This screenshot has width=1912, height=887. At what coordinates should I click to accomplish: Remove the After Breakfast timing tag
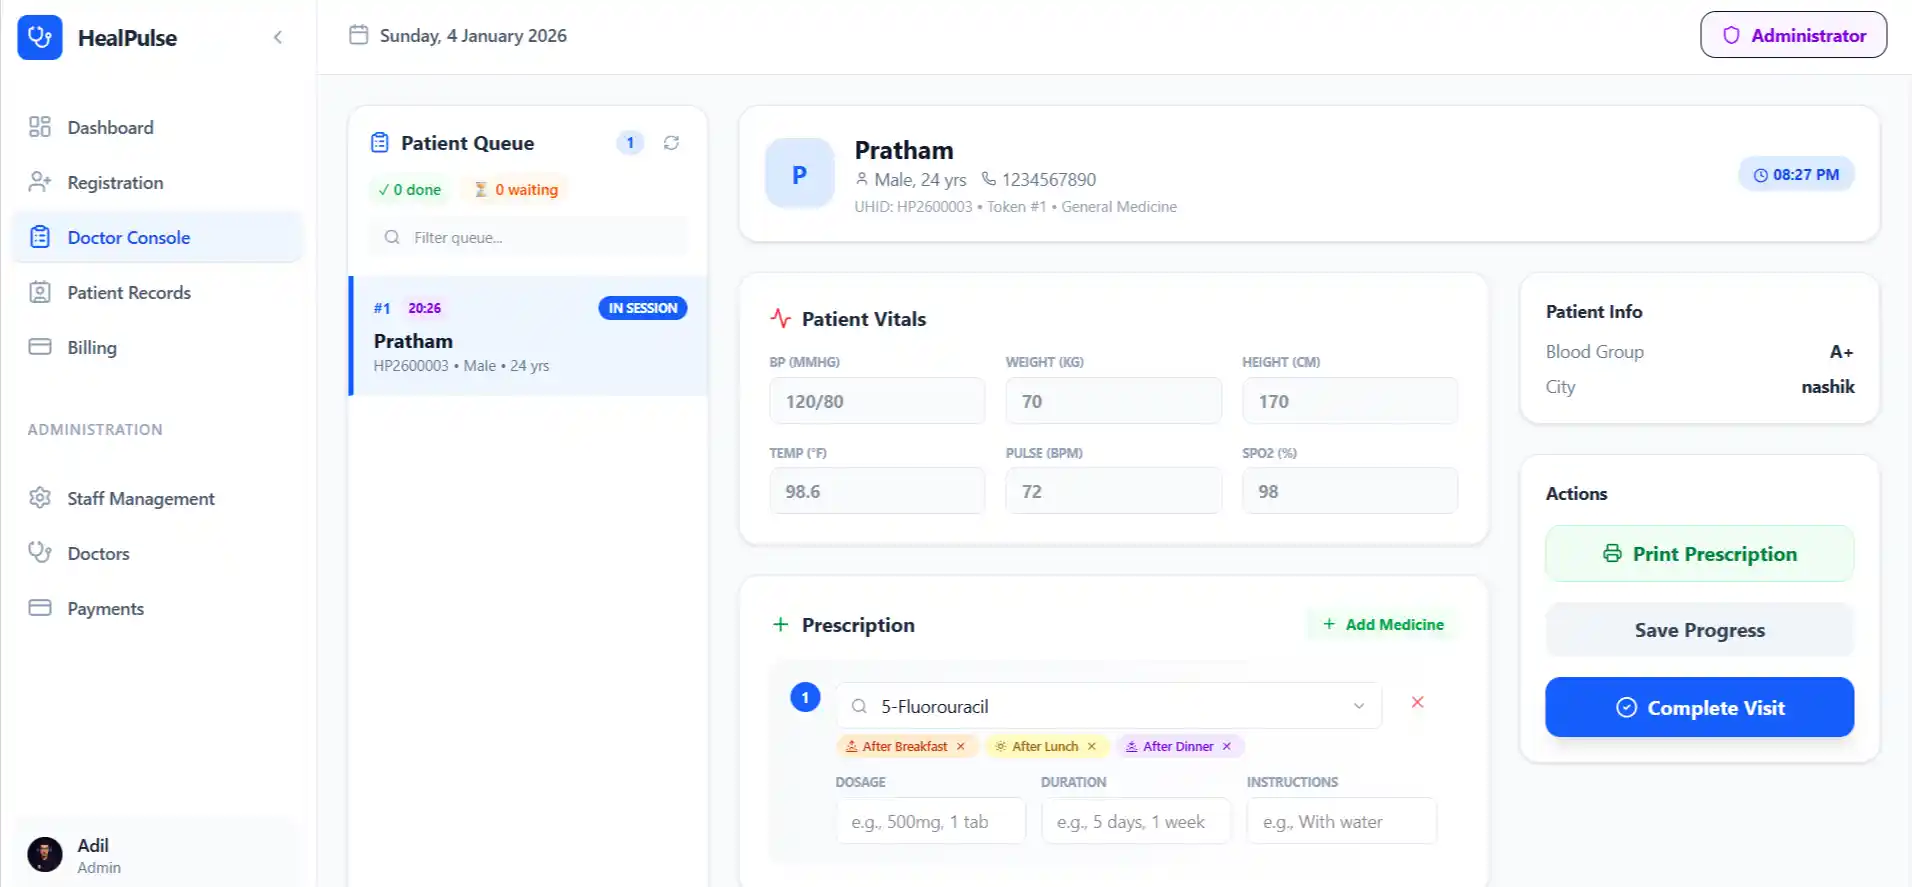[961, 746]
